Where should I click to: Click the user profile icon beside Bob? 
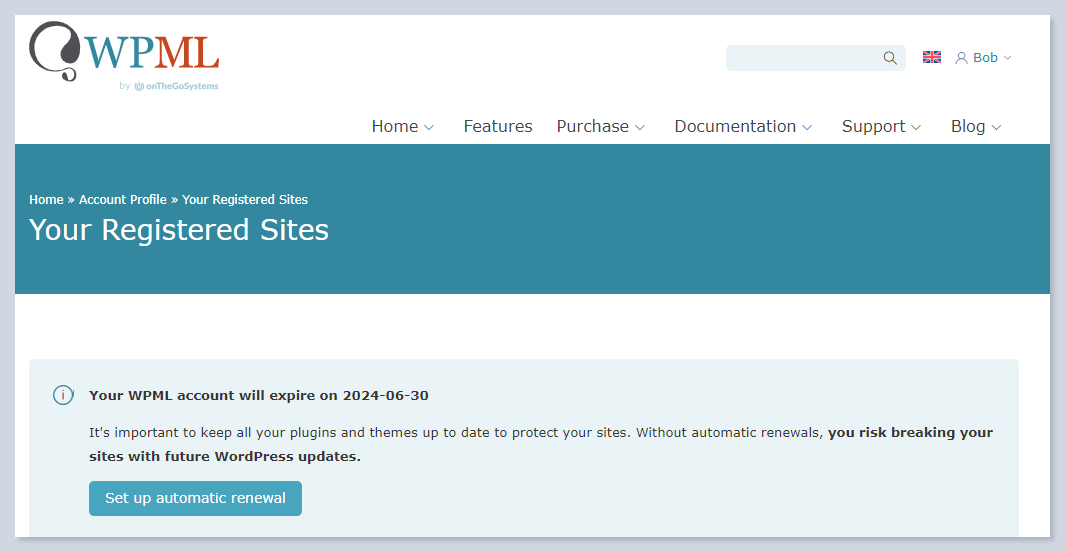(x=961, y=58)
